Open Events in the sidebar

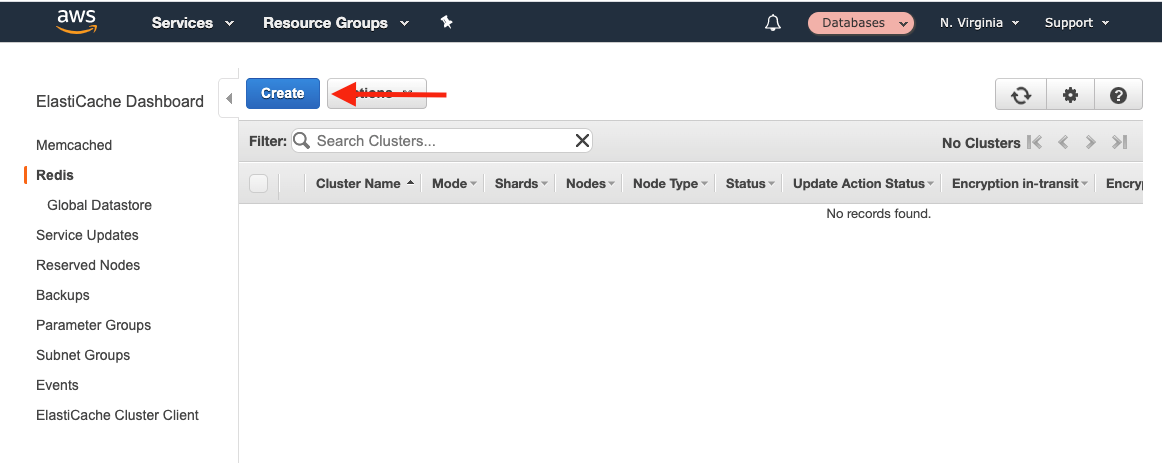tap(57, 385)
